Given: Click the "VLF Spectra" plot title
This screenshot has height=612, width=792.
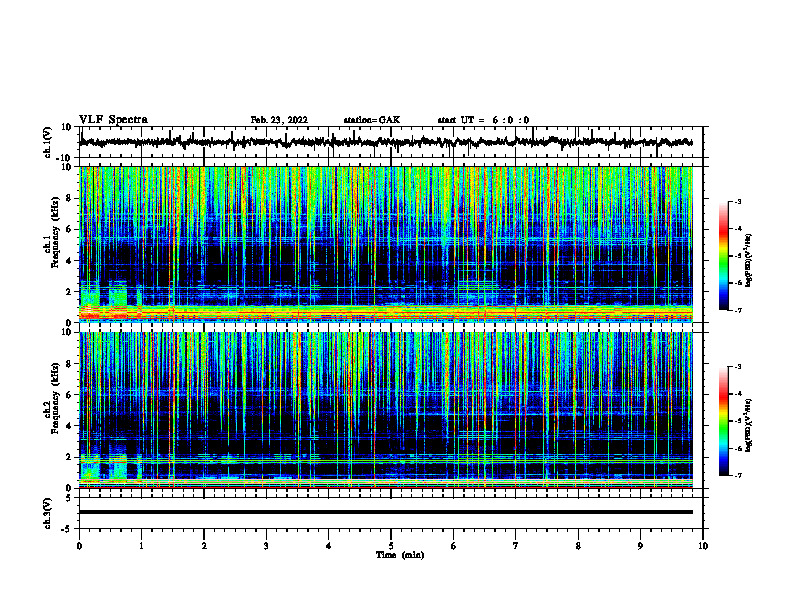Looking at the screenshot, I should point(113,120).
